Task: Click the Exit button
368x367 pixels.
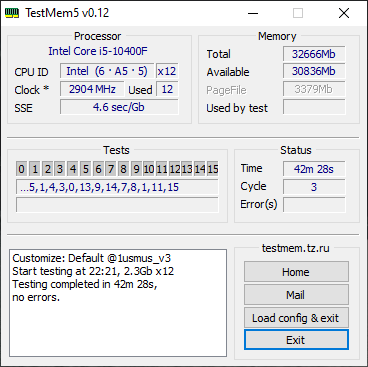Action: 296,340
